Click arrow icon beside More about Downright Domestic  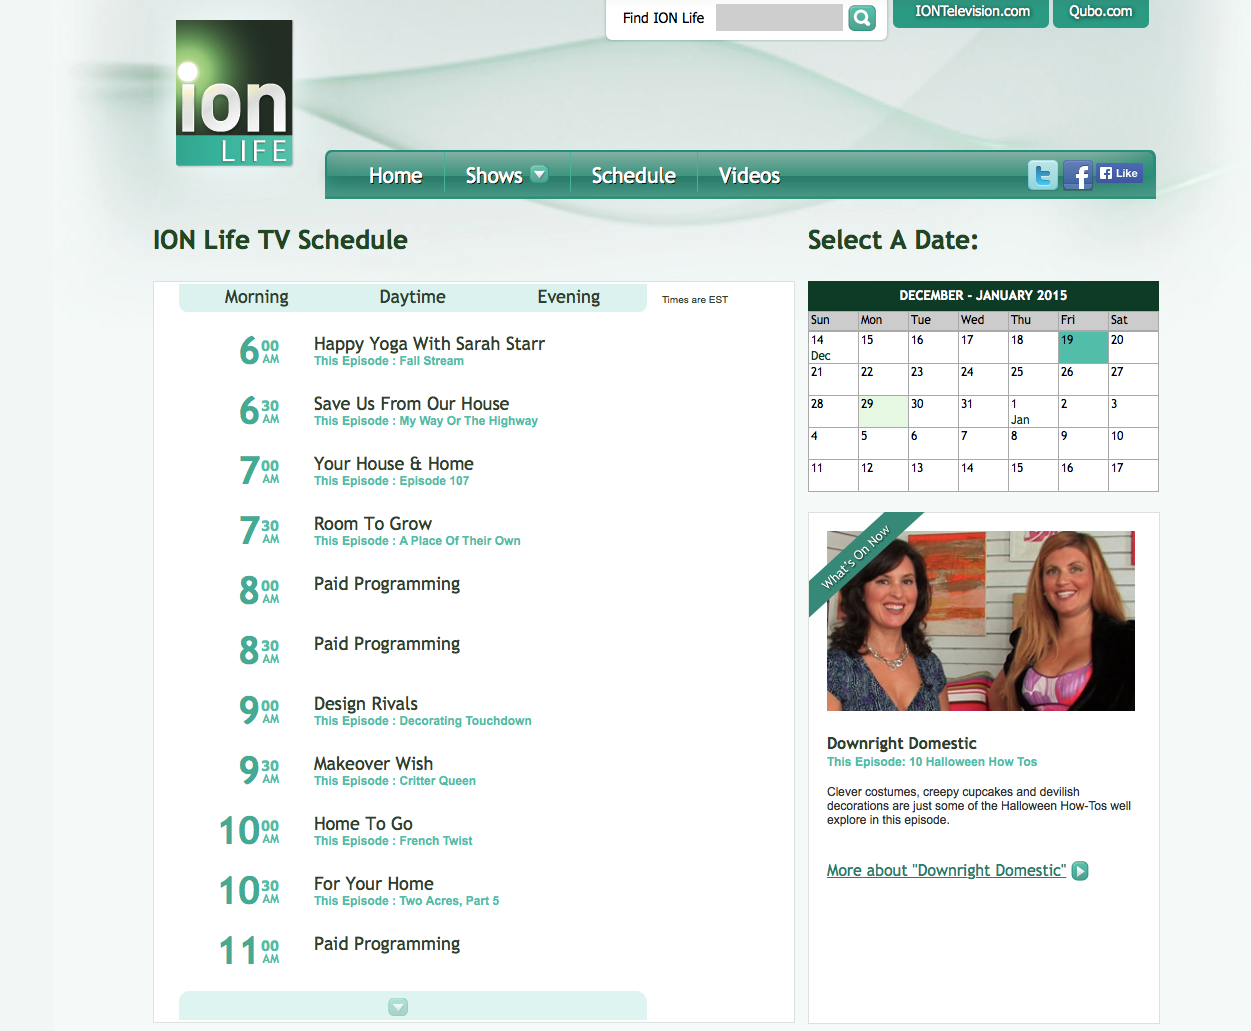coord(1080,871)
